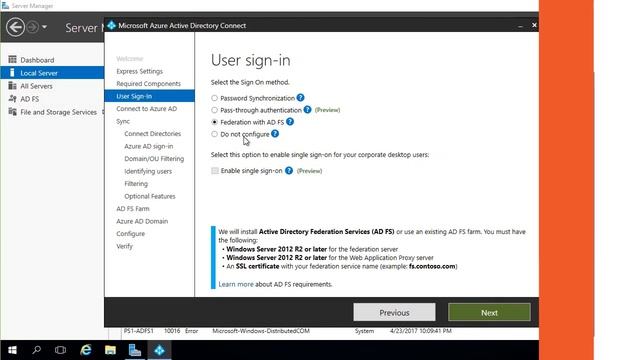Open help for Pass-through authentication
The width and height of the screenshot is (640, 360).
click(x=307, y=110)
